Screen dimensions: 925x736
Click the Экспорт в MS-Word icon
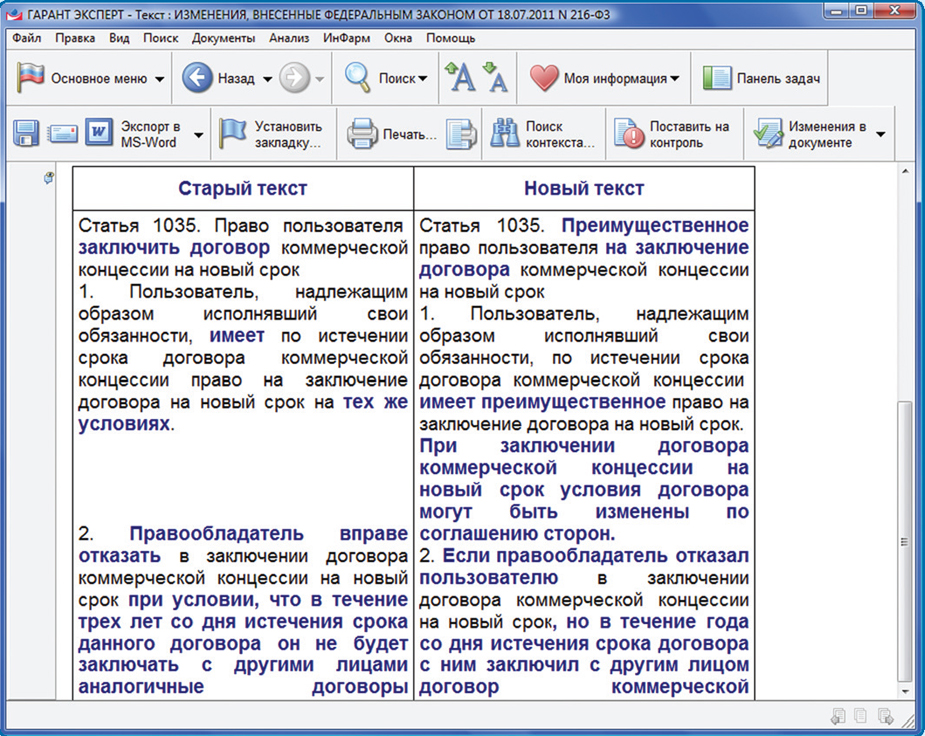click(99, 134)
